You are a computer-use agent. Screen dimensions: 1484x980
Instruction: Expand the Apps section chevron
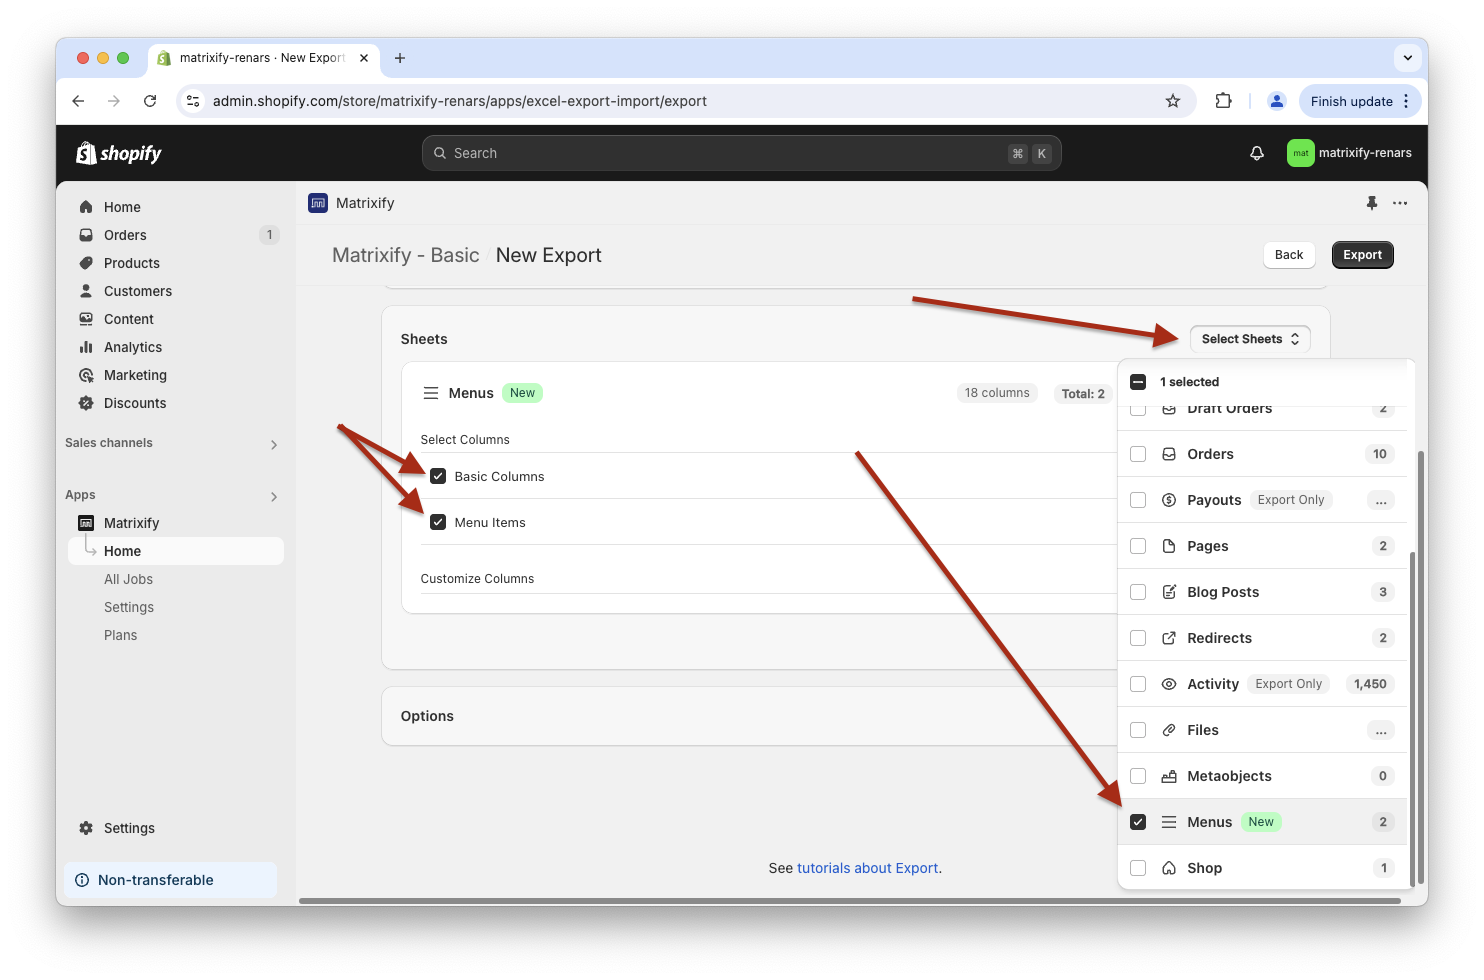point(273,496)
